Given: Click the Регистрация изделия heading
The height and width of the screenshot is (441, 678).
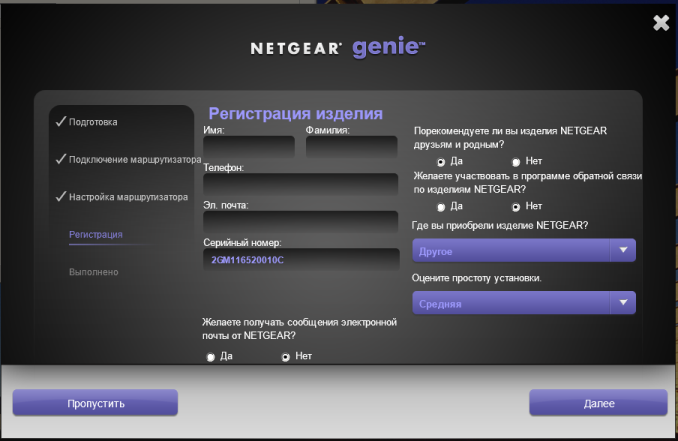Looking at the screenshot, I should coord(296,114).
